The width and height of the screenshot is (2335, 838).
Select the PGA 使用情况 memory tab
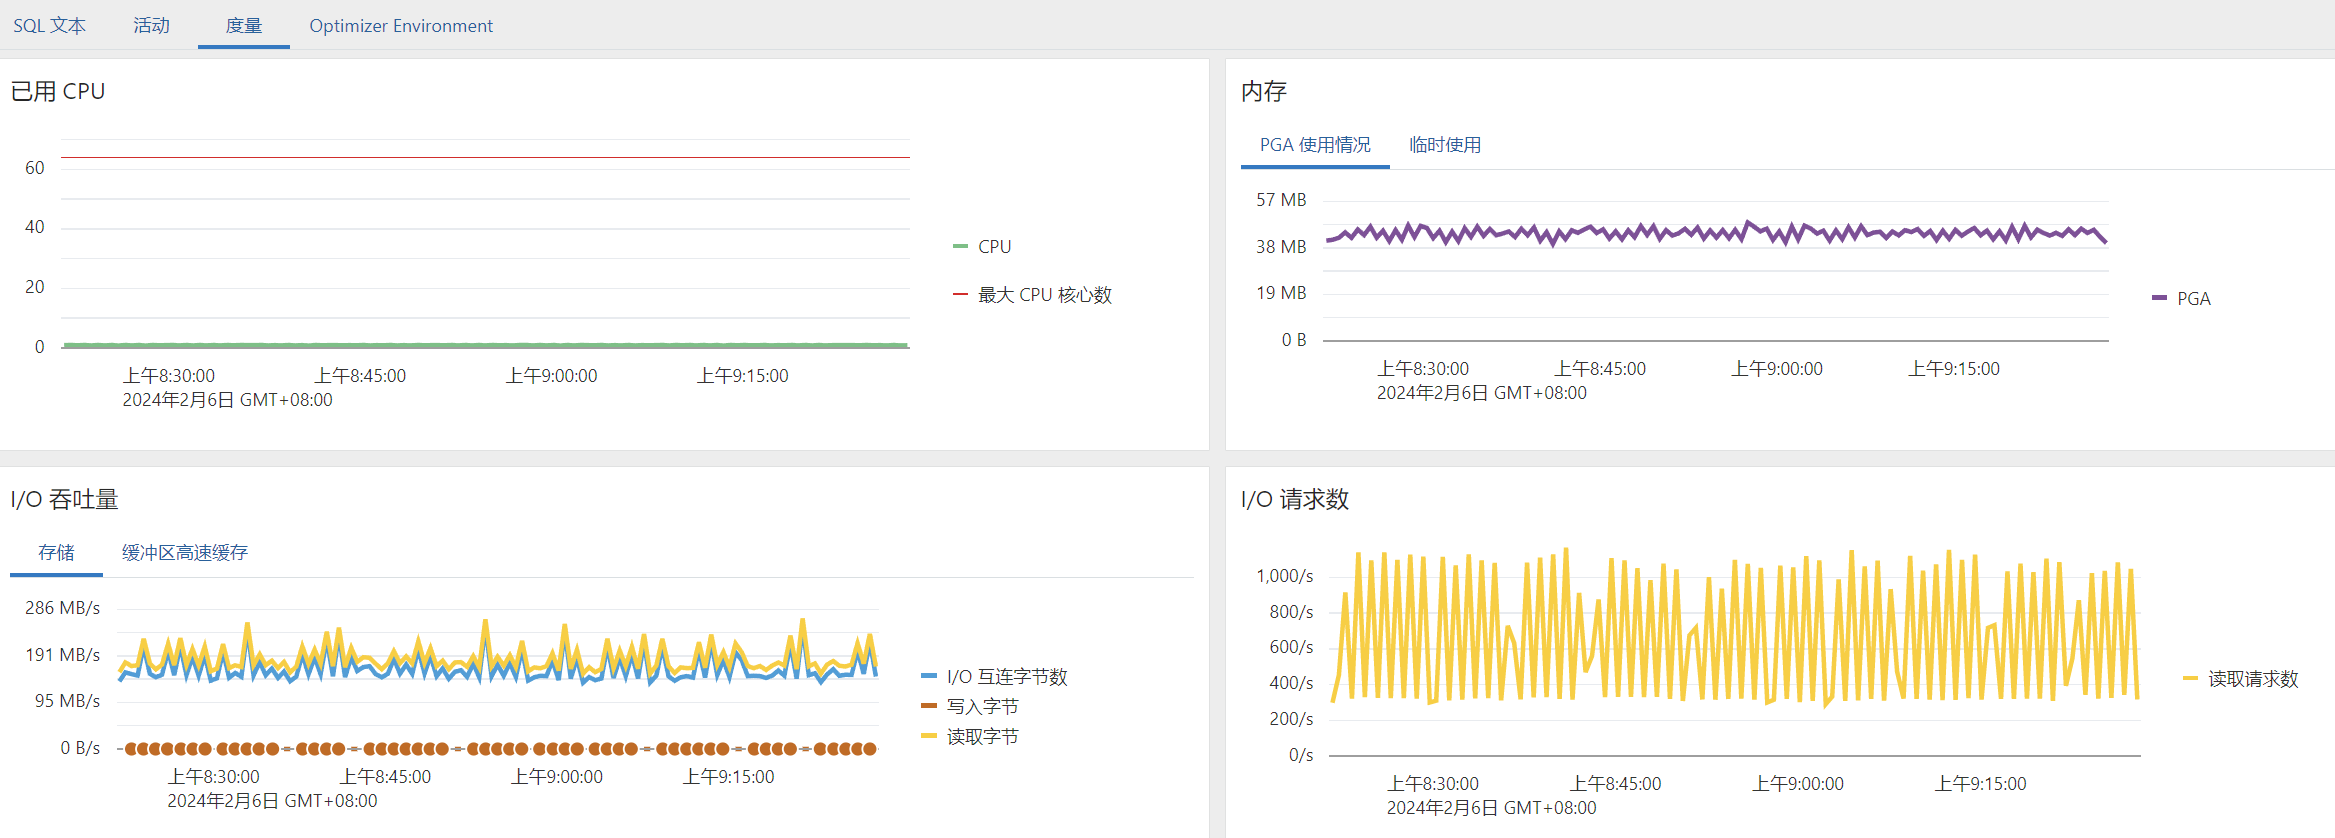pyautogui.click(x=1315, y=145)
